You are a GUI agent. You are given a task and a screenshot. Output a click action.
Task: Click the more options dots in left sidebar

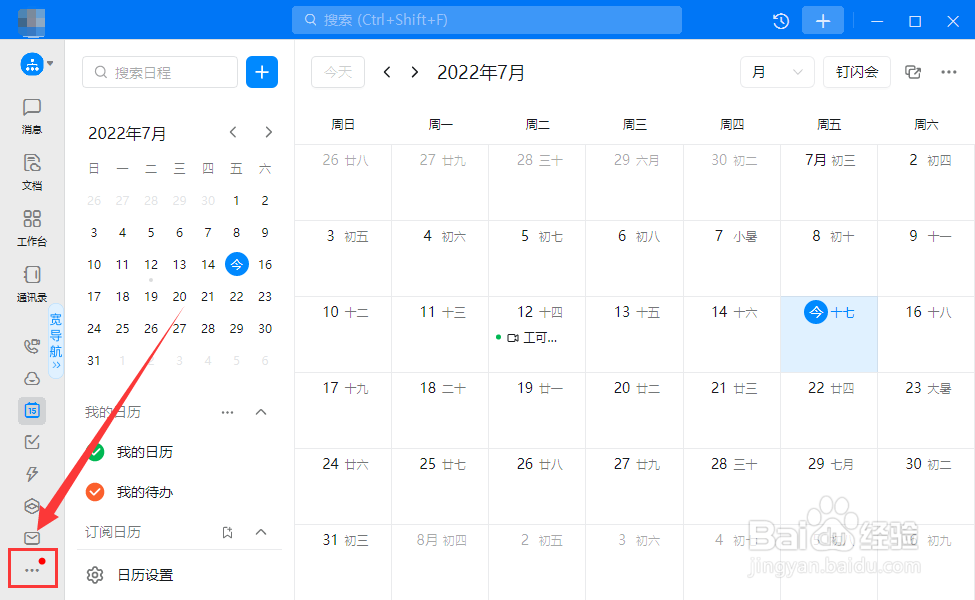pyautogui.click(x=32, y=570)
